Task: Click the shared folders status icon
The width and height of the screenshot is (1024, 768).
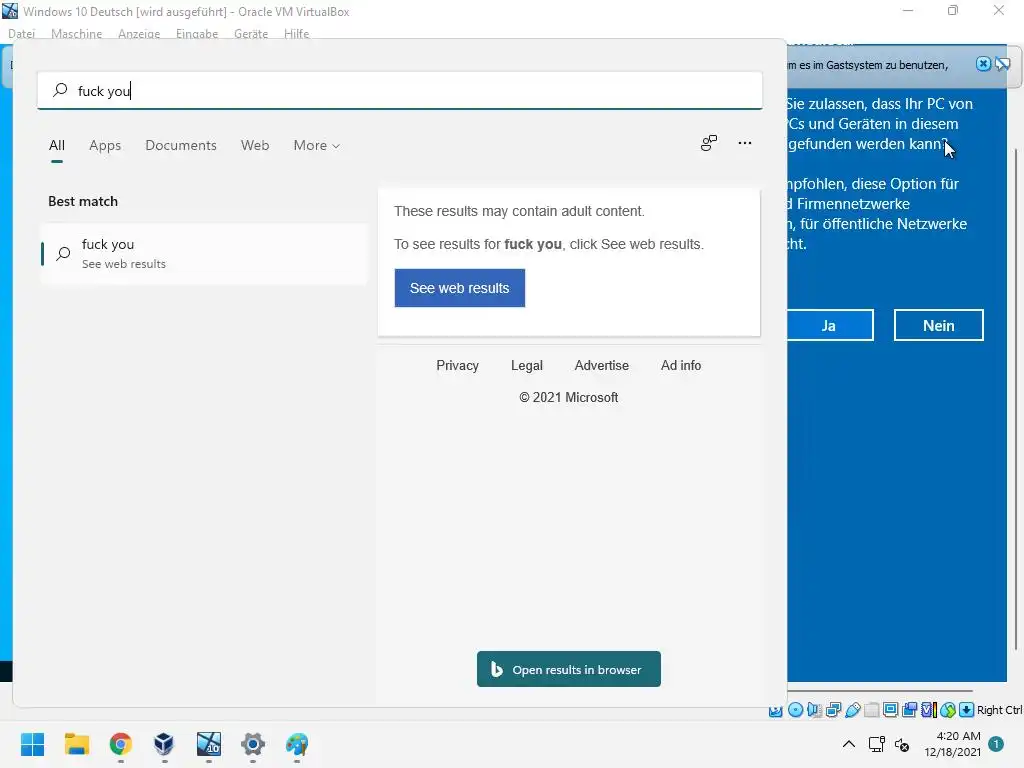Action: click(871, 710)
